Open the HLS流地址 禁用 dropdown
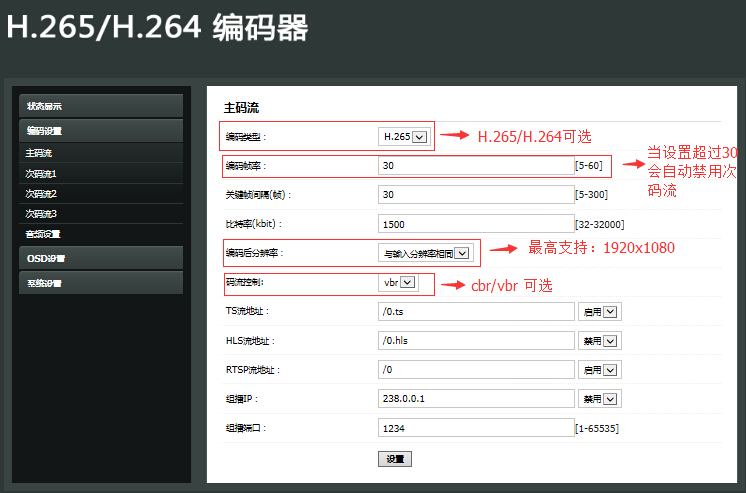The width and height of the screenshot is (746, 493). click(599, 341)
